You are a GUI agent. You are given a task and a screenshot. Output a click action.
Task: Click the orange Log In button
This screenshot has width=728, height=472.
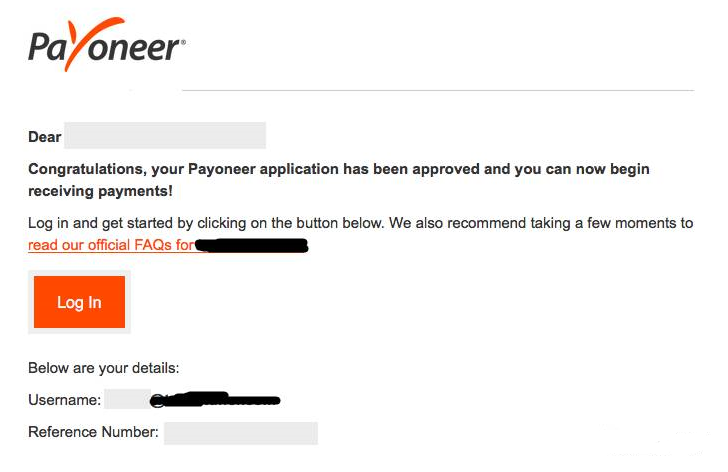(79, 302)
